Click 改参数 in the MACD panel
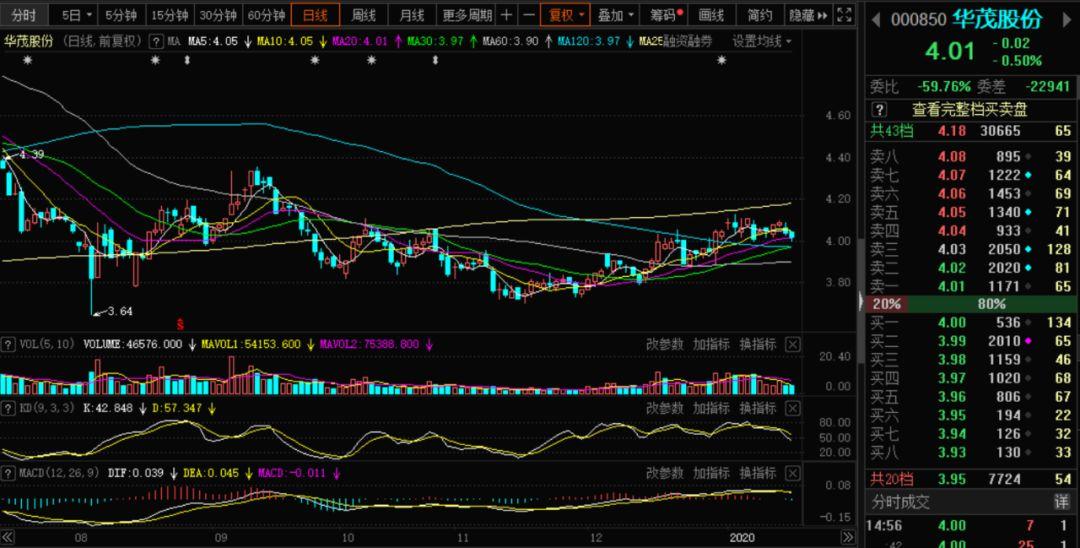 click(x=665, y=473)
